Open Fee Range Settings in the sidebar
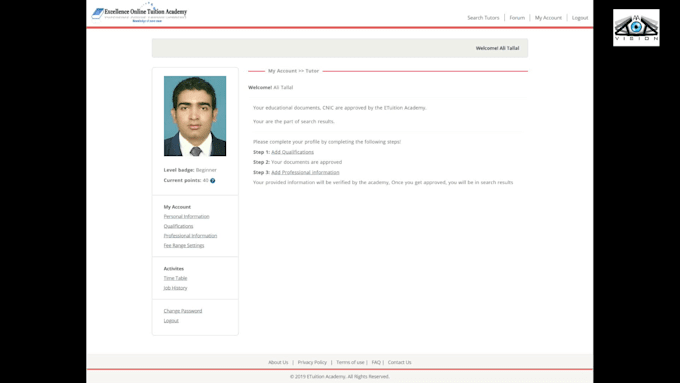The image size is (680, 383). [184, 246]
